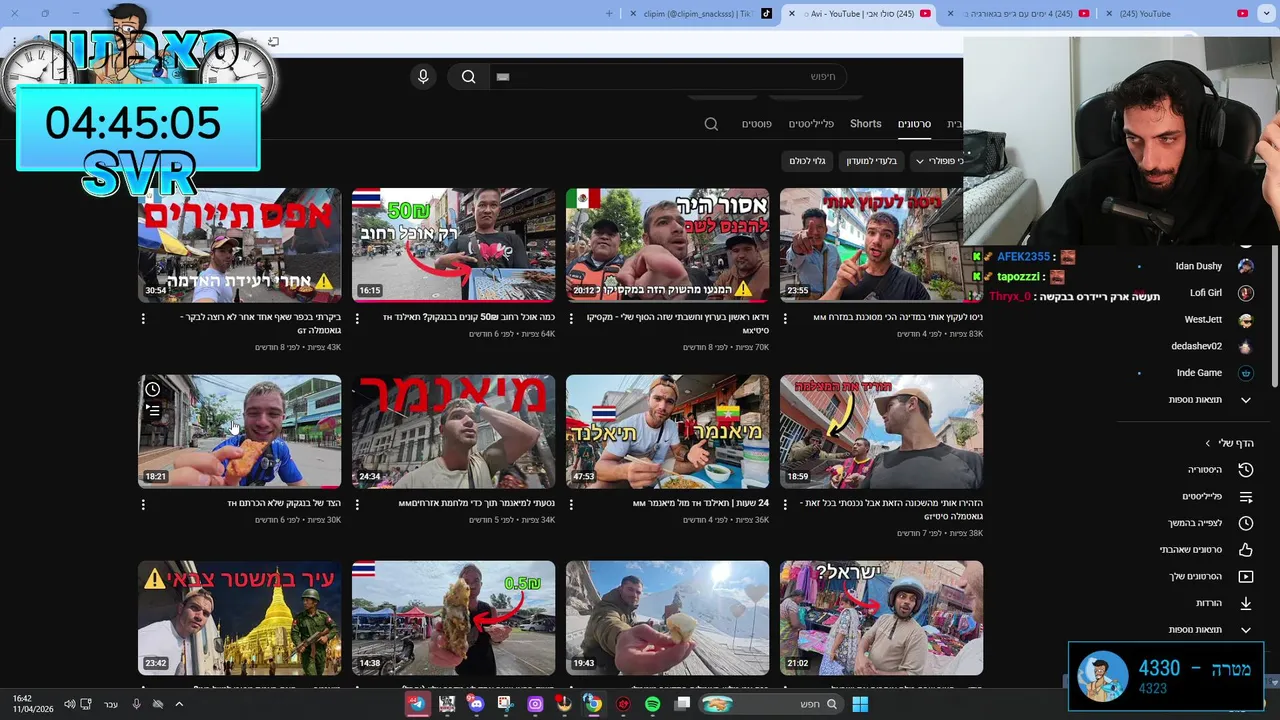1280x720 pixels.
Task: Open פלייליסטים playlists icon in sidebar
Action: (1246, 496)
